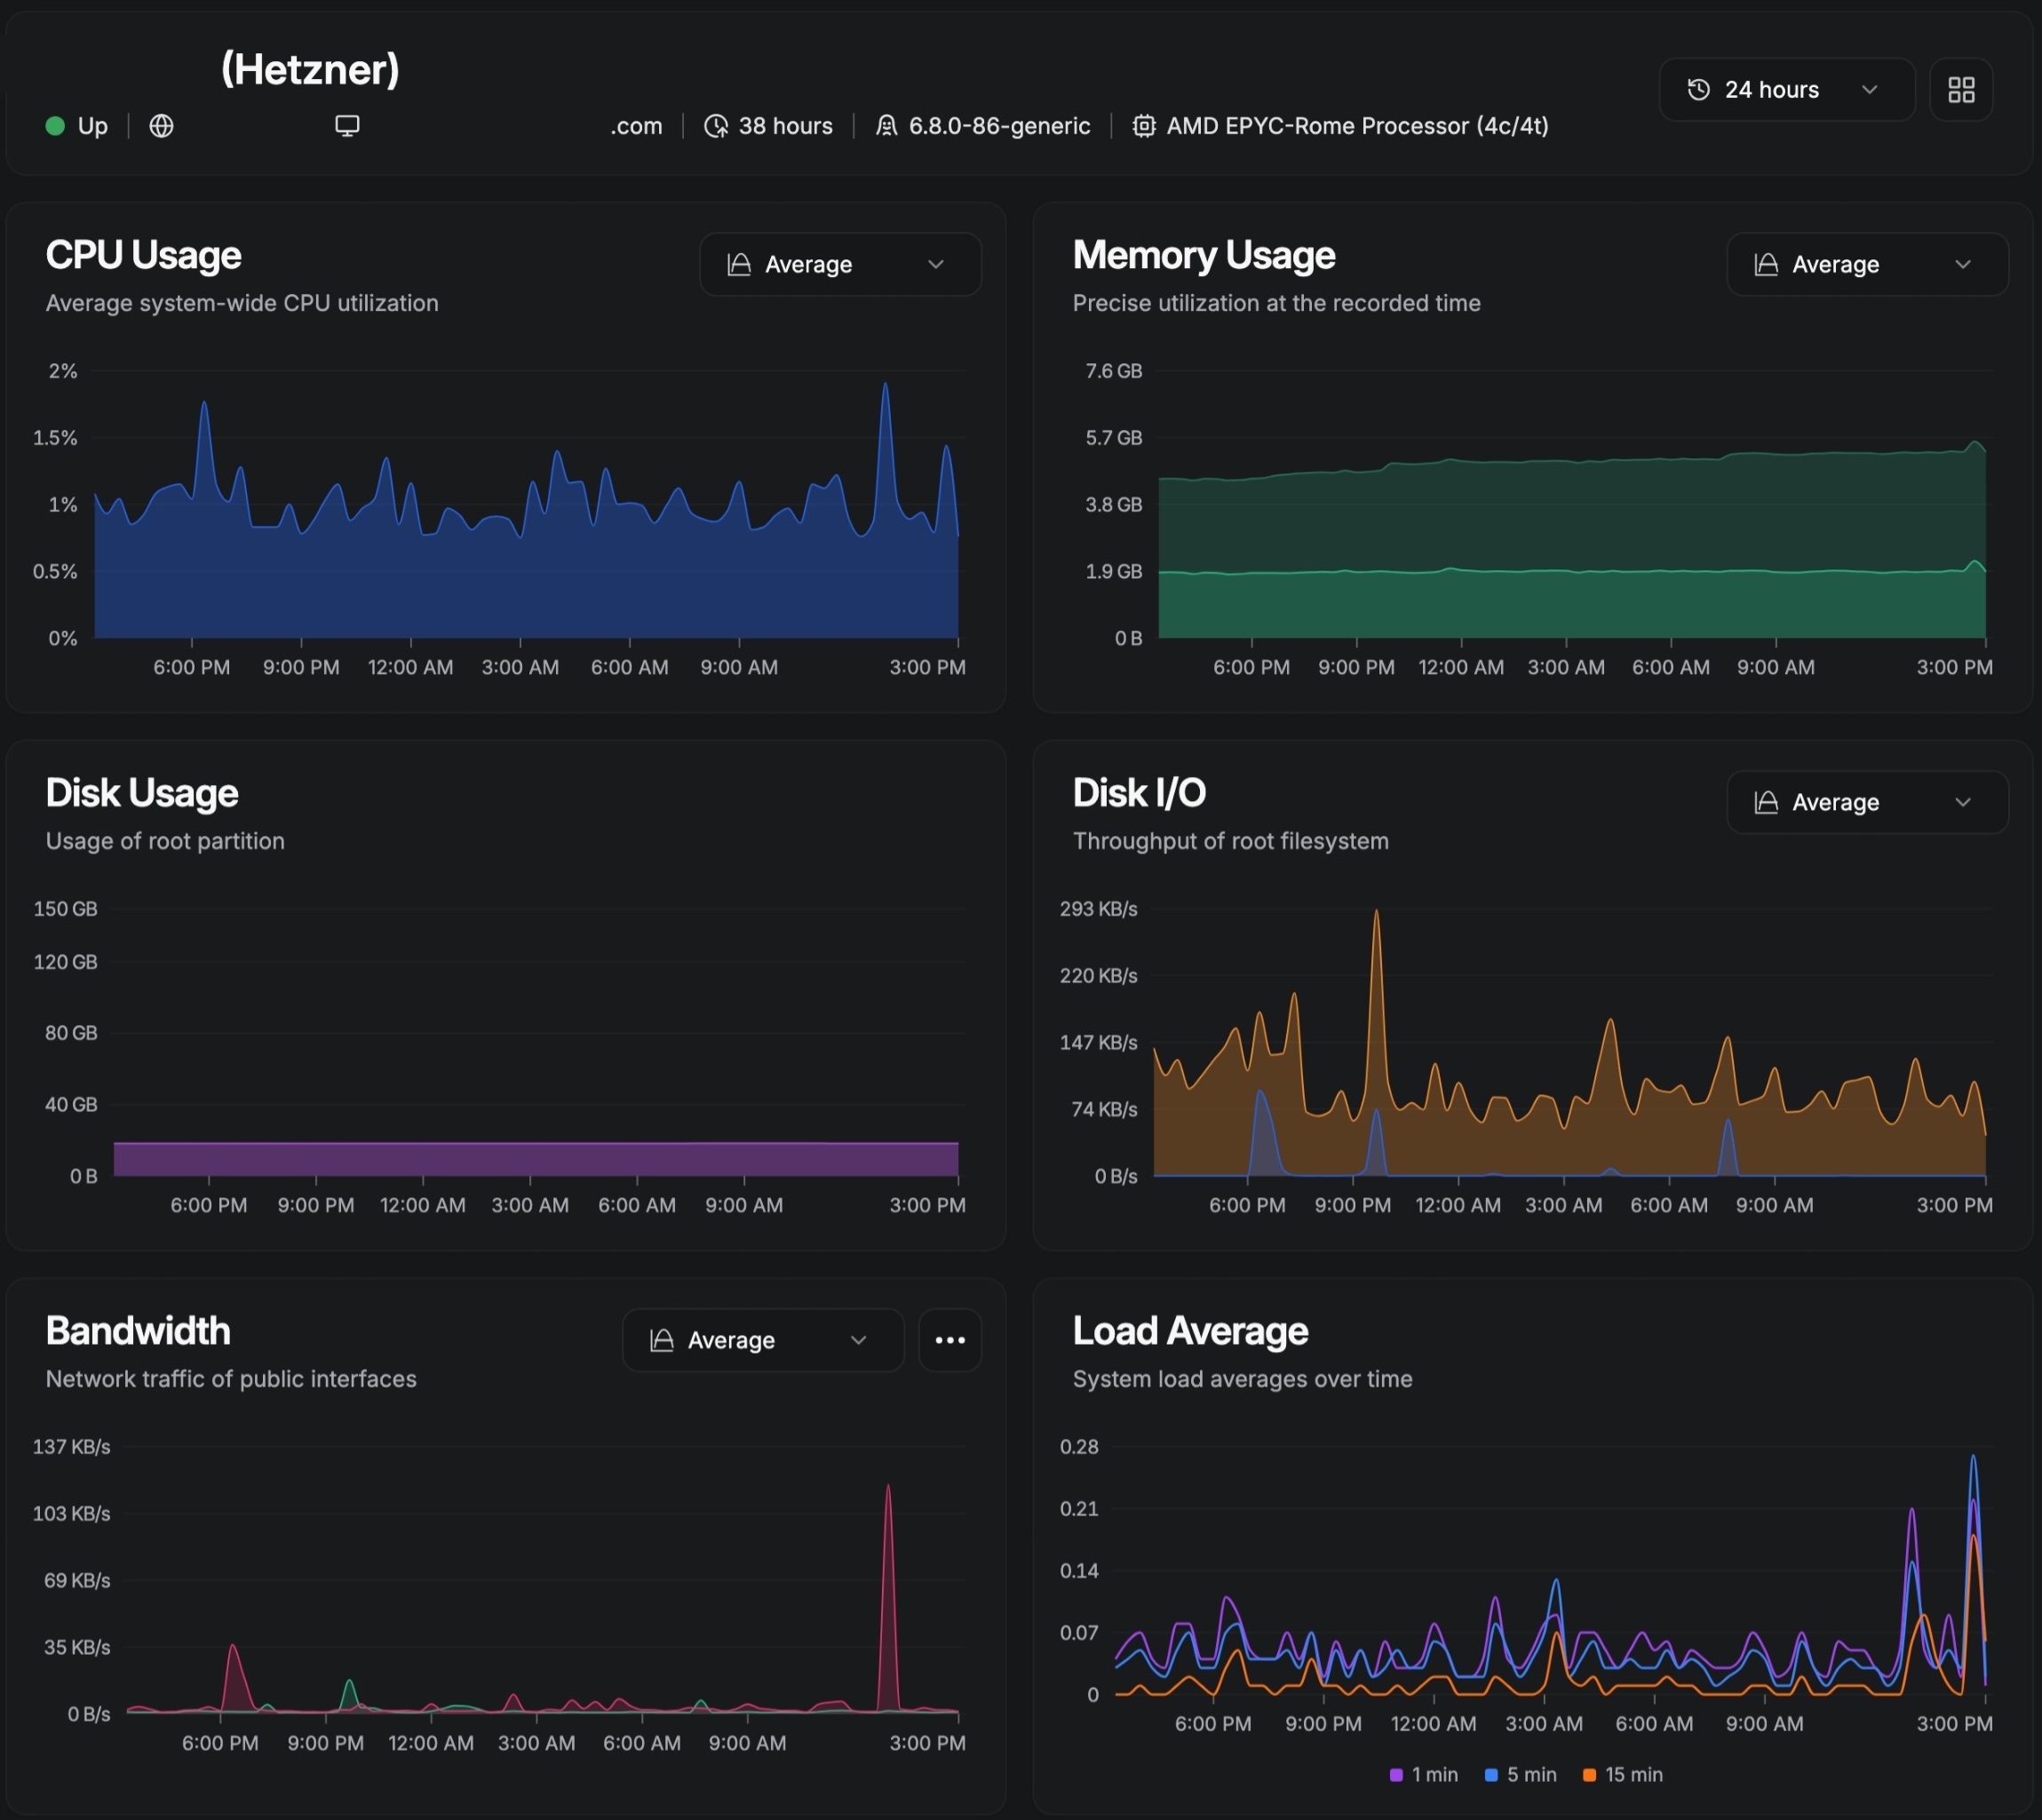Click AMD EPYC-Rome Processor text
This screenshot has height=1820, width=2042.
[x=1357, y=126]
